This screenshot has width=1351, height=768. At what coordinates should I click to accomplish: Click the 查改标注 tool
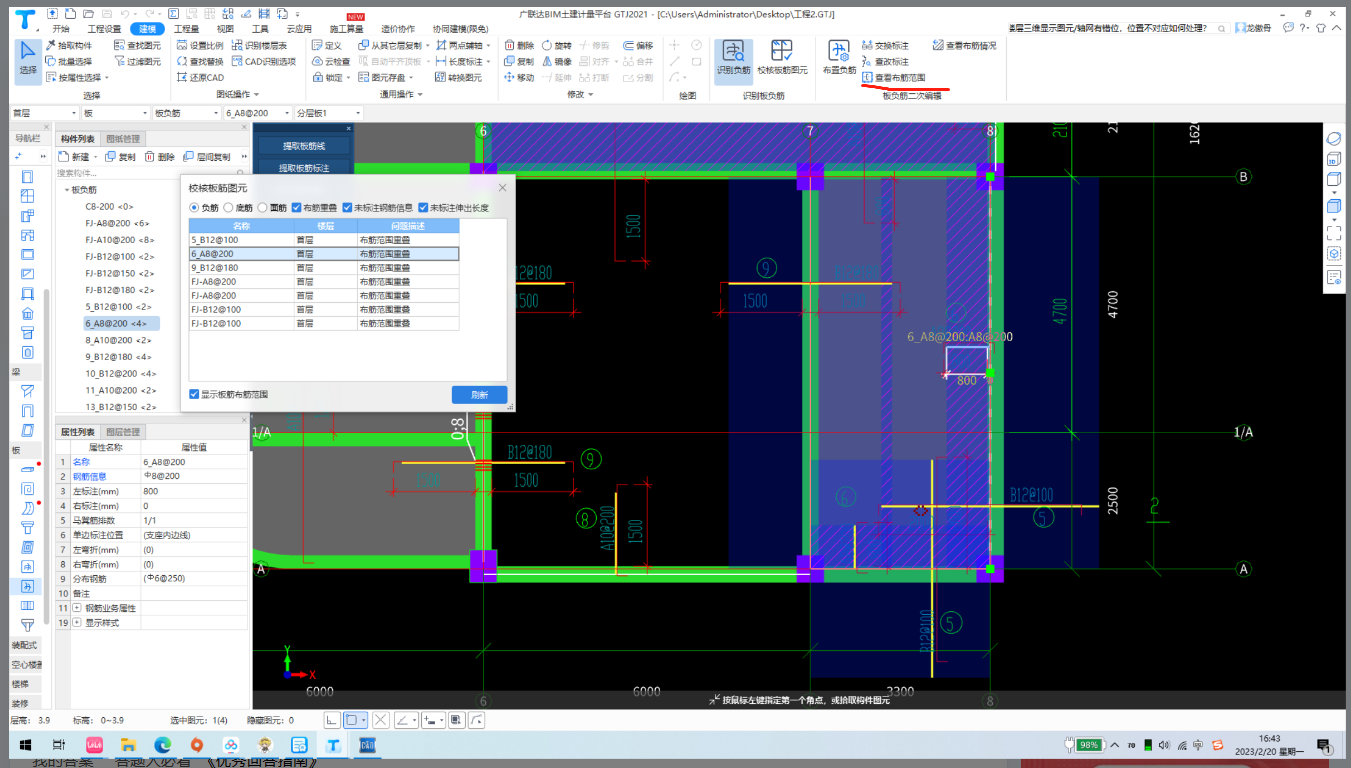[885, 61]
